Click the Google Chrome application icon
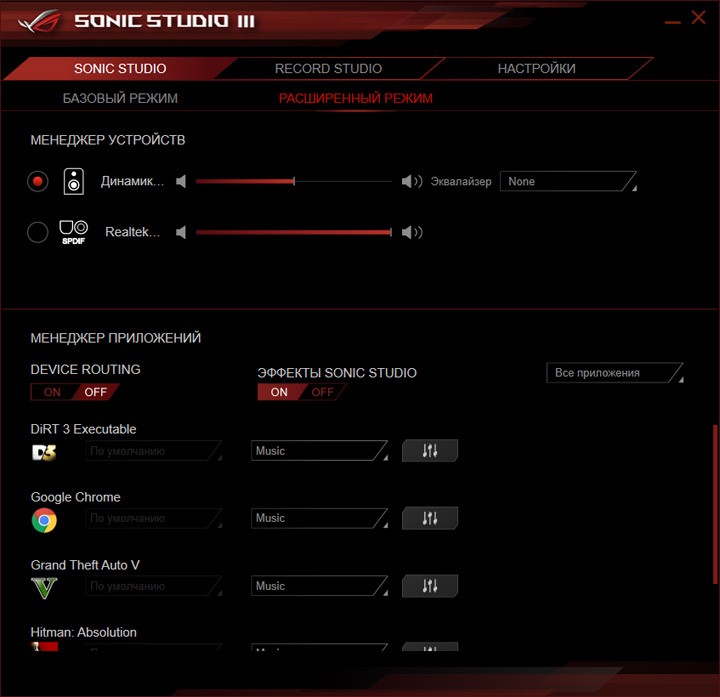 [x=44, y=520]
